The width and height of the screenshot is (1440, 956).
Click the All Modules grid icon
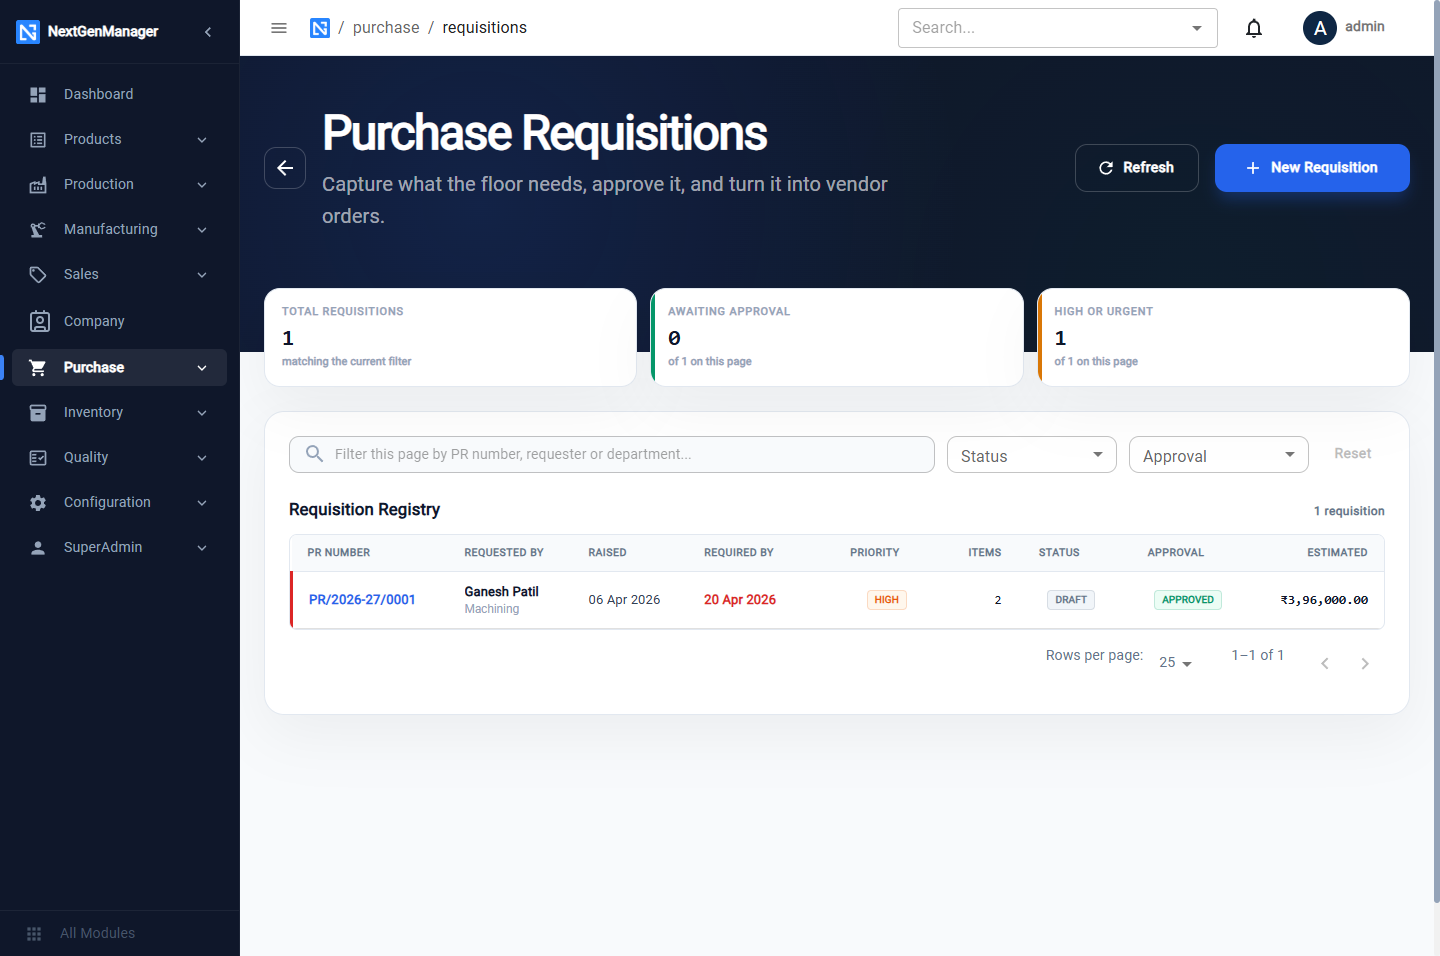coord(34,934)
